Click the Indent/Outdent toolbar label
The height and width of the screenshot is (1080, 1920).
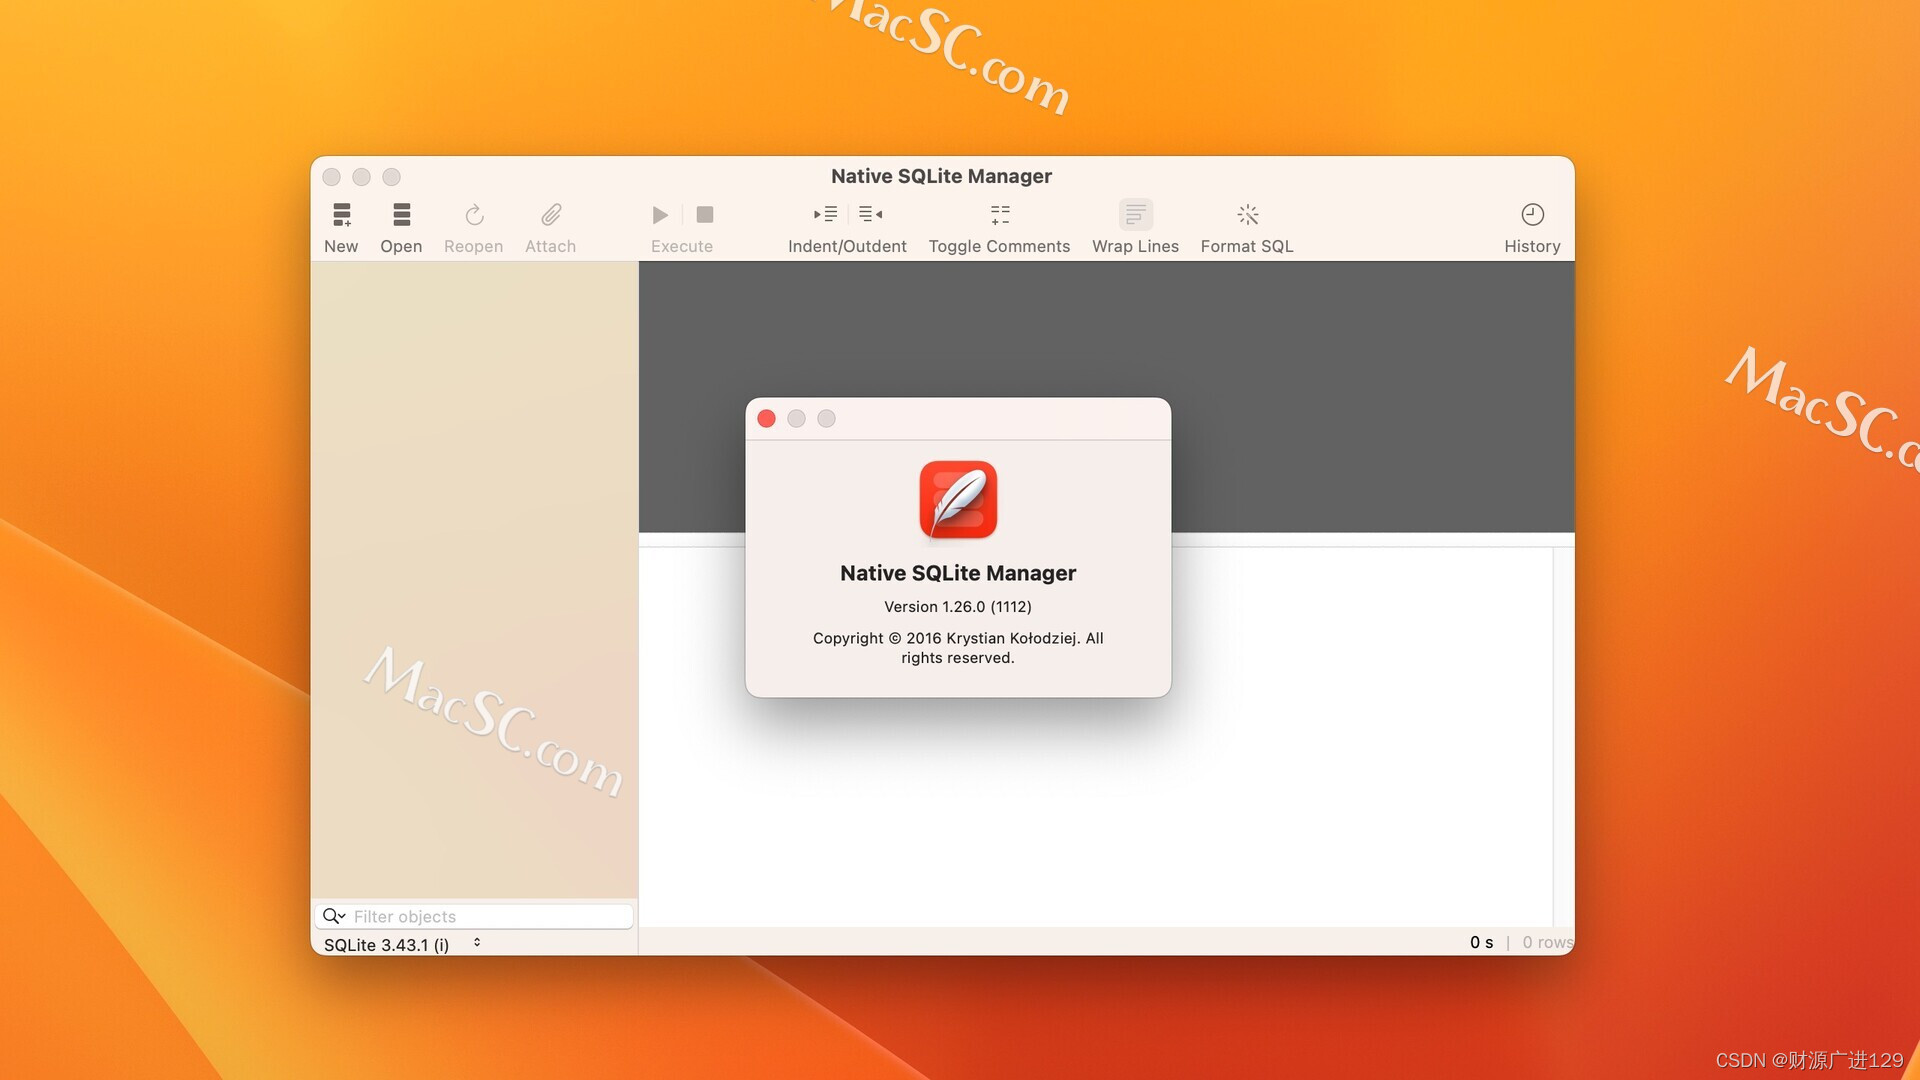pyautogui.click(x=847, y=246)
